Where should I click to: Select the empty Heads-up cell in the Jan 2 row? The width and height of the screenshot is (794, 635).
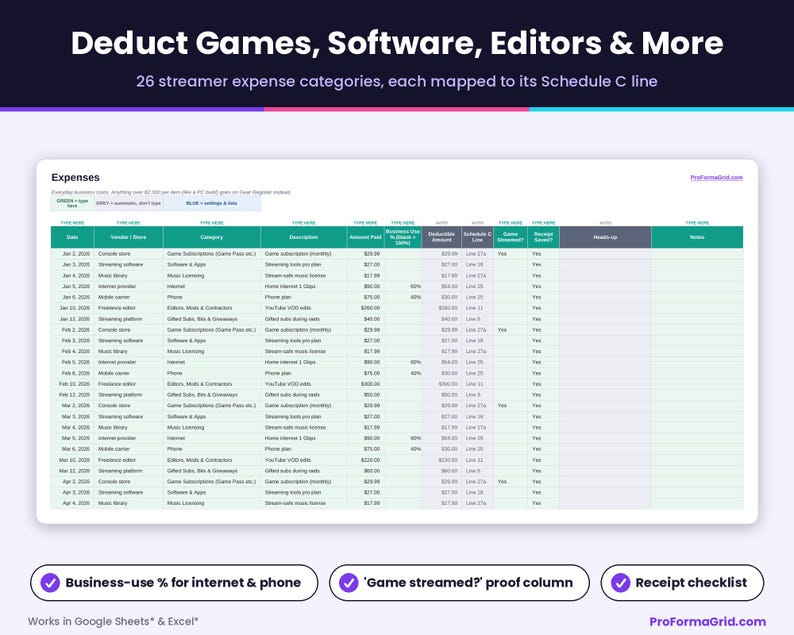pos(605,254)
